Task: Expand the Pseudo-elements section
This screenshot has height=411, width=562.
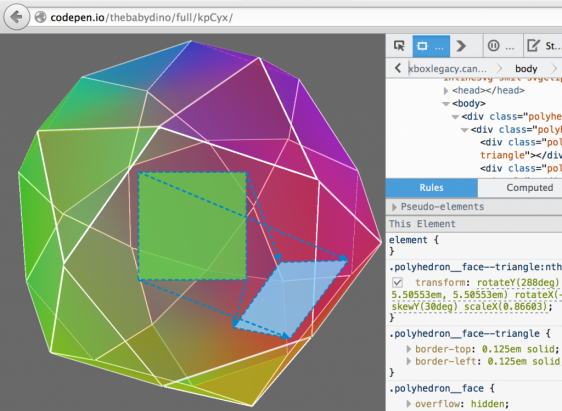Action: click(394, 207)
